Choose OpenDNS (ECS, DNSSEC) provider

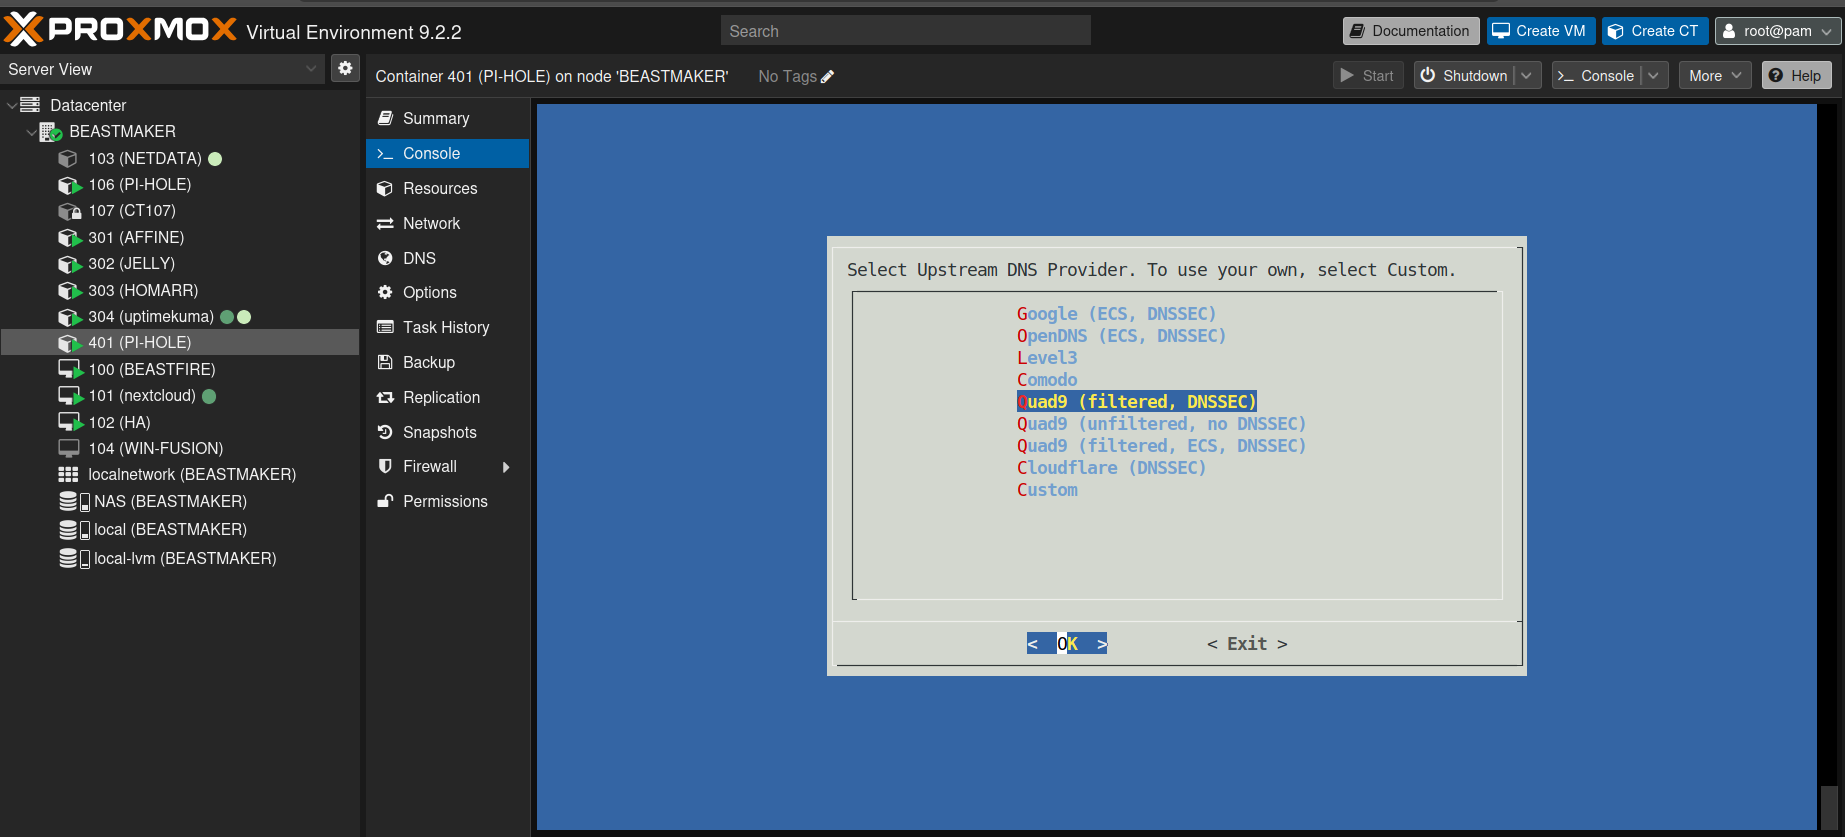1121,336
